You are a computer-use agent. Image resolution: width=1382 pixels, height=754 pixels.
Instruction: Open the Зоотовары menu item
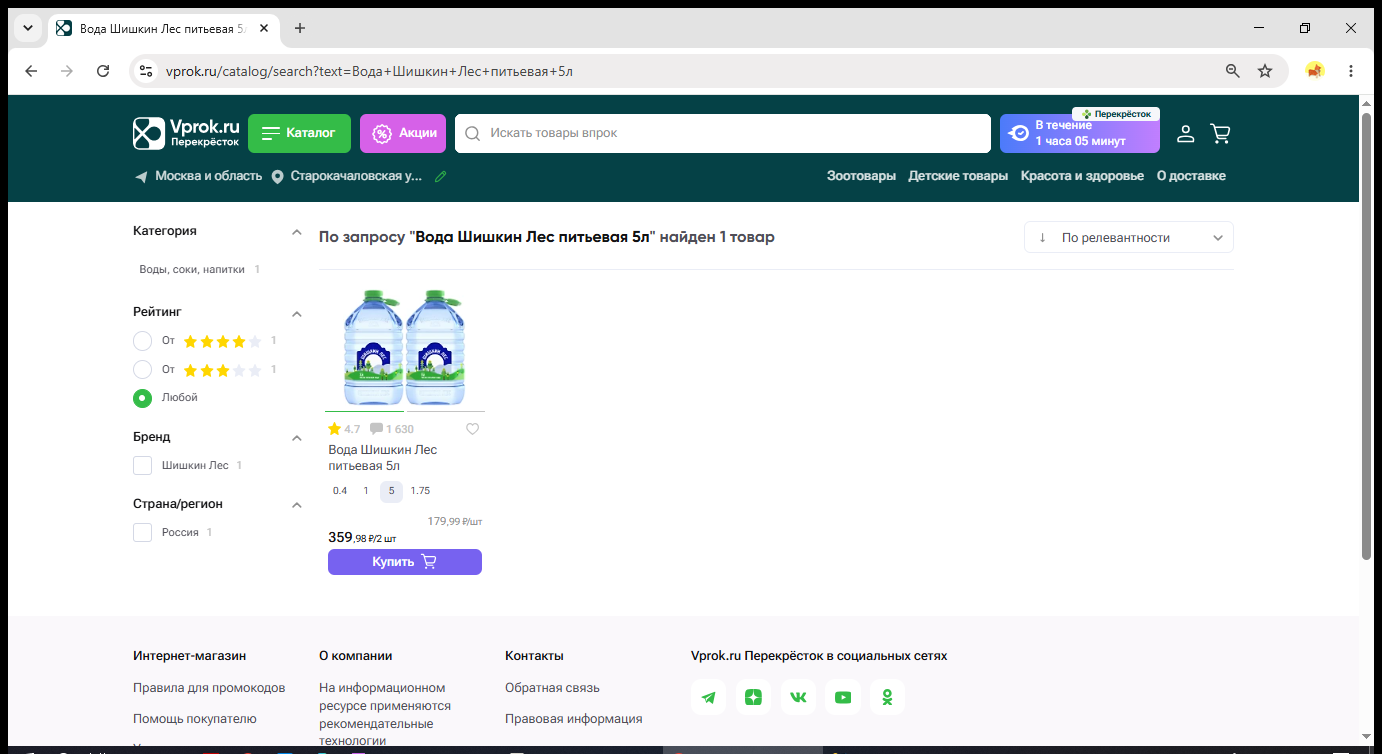point(861,176)
